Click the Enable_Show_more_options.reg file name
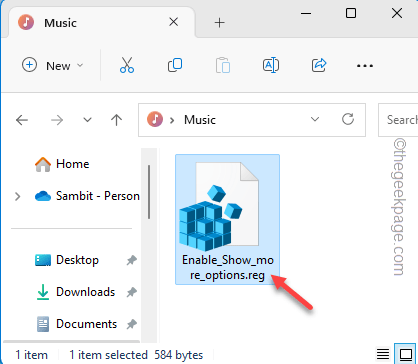 pyautogui.click(x=228, y=268)
